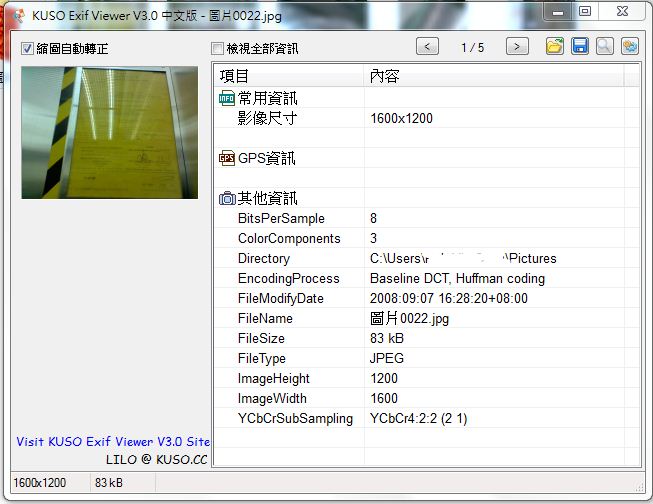Click the magnifying glass search icon
The height and width of the screenshot is (504, 653).
pos(605,46)
